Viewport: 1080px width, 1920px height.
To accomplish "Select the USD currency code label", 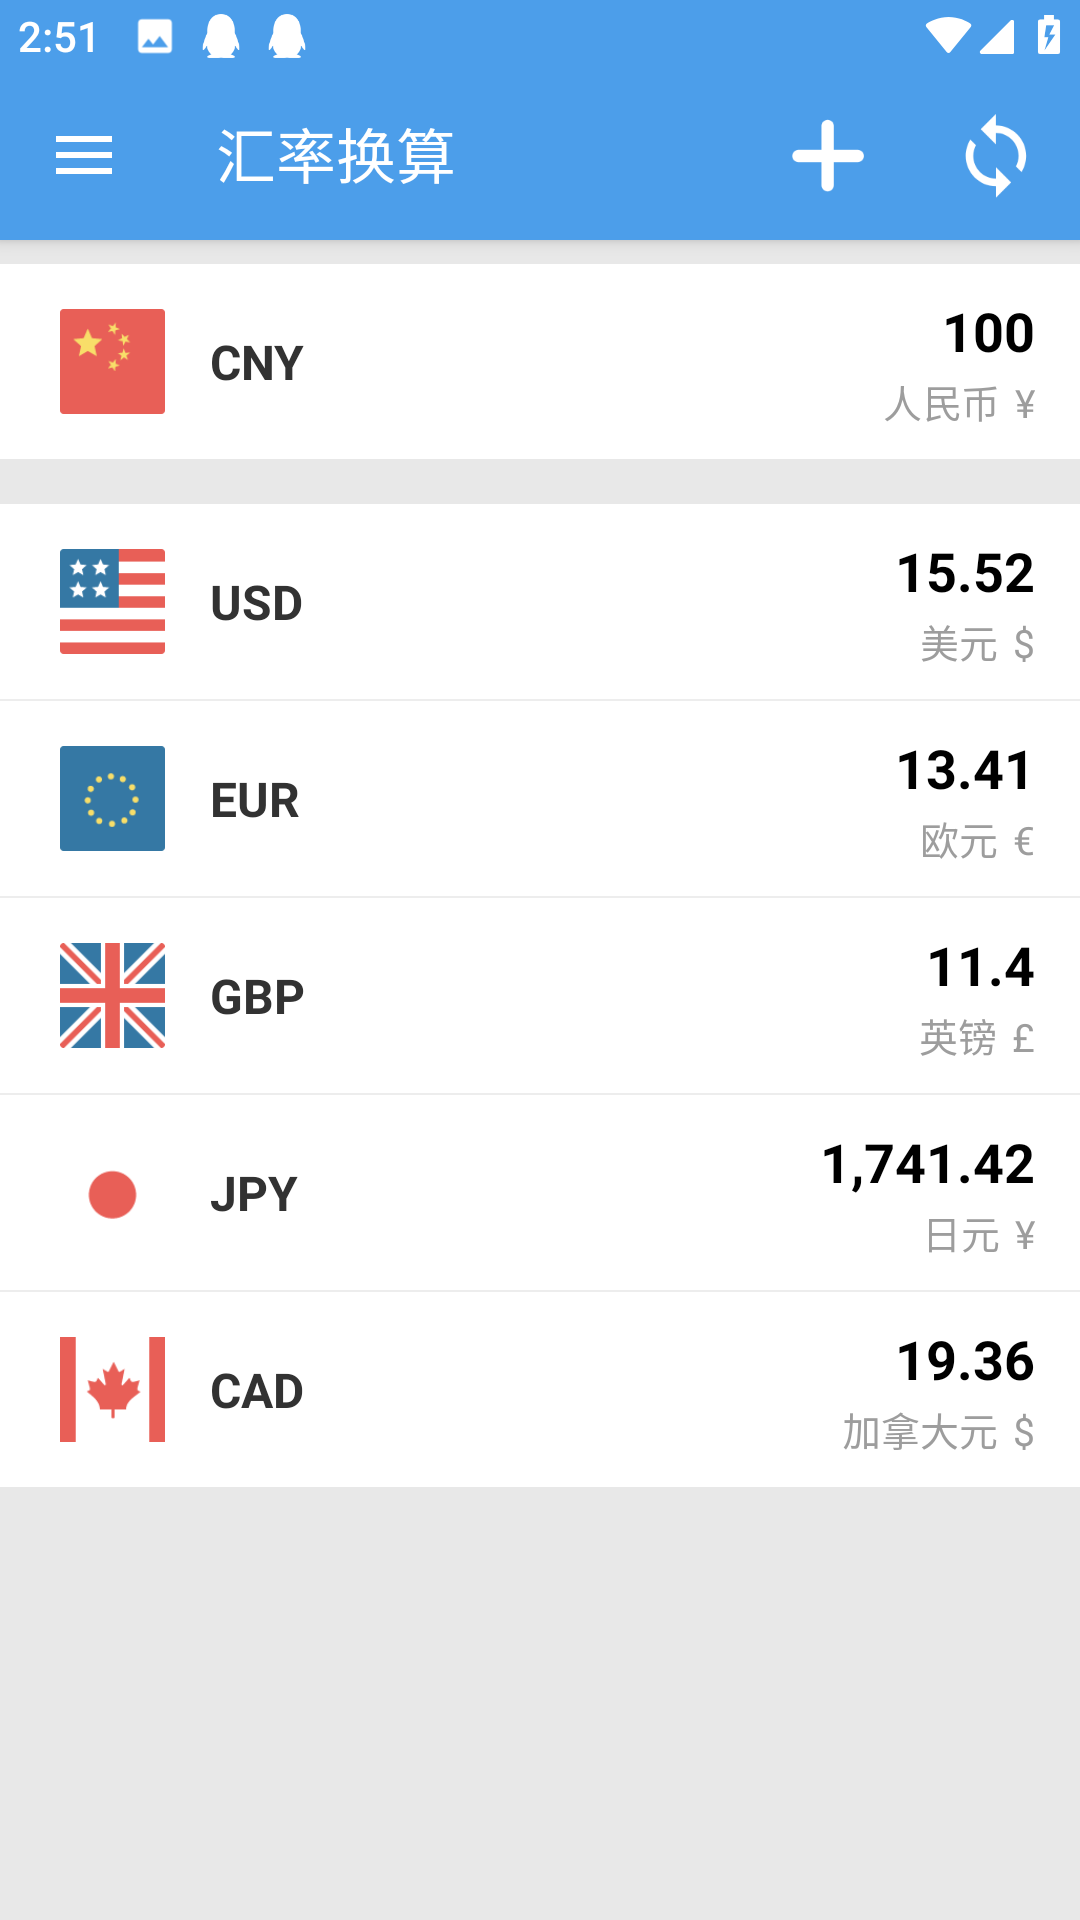I will [x=256, y=603].
